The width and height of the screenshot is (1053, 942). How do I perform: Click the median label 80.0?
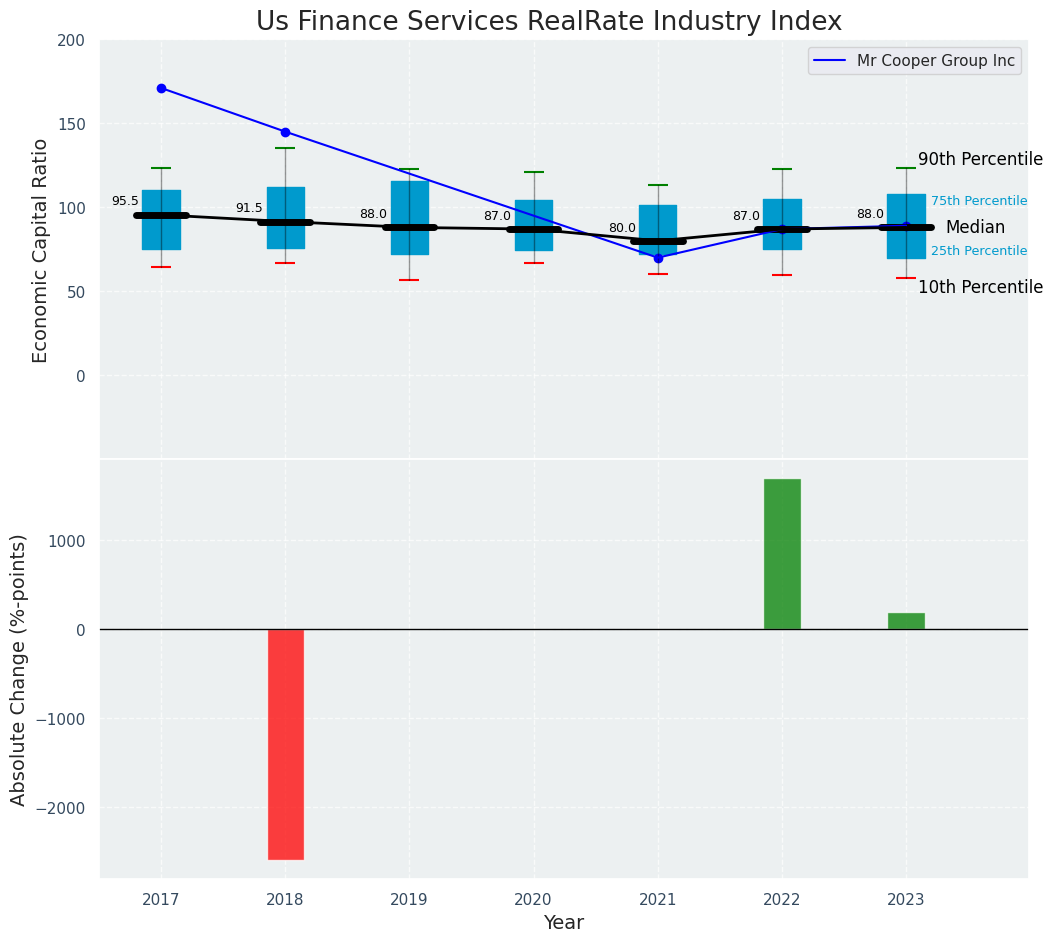[x=623, y=228]
